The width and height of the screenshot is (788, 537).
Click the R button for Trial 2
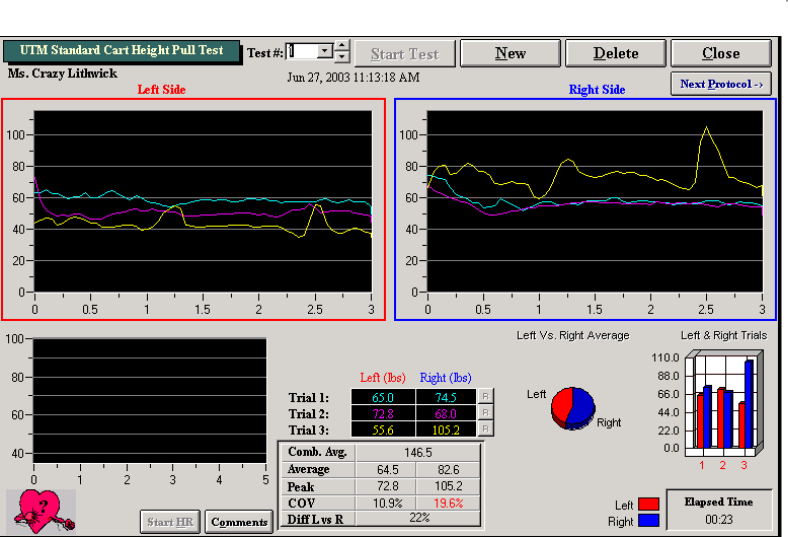pyautogui.click(x=485, y=412)
